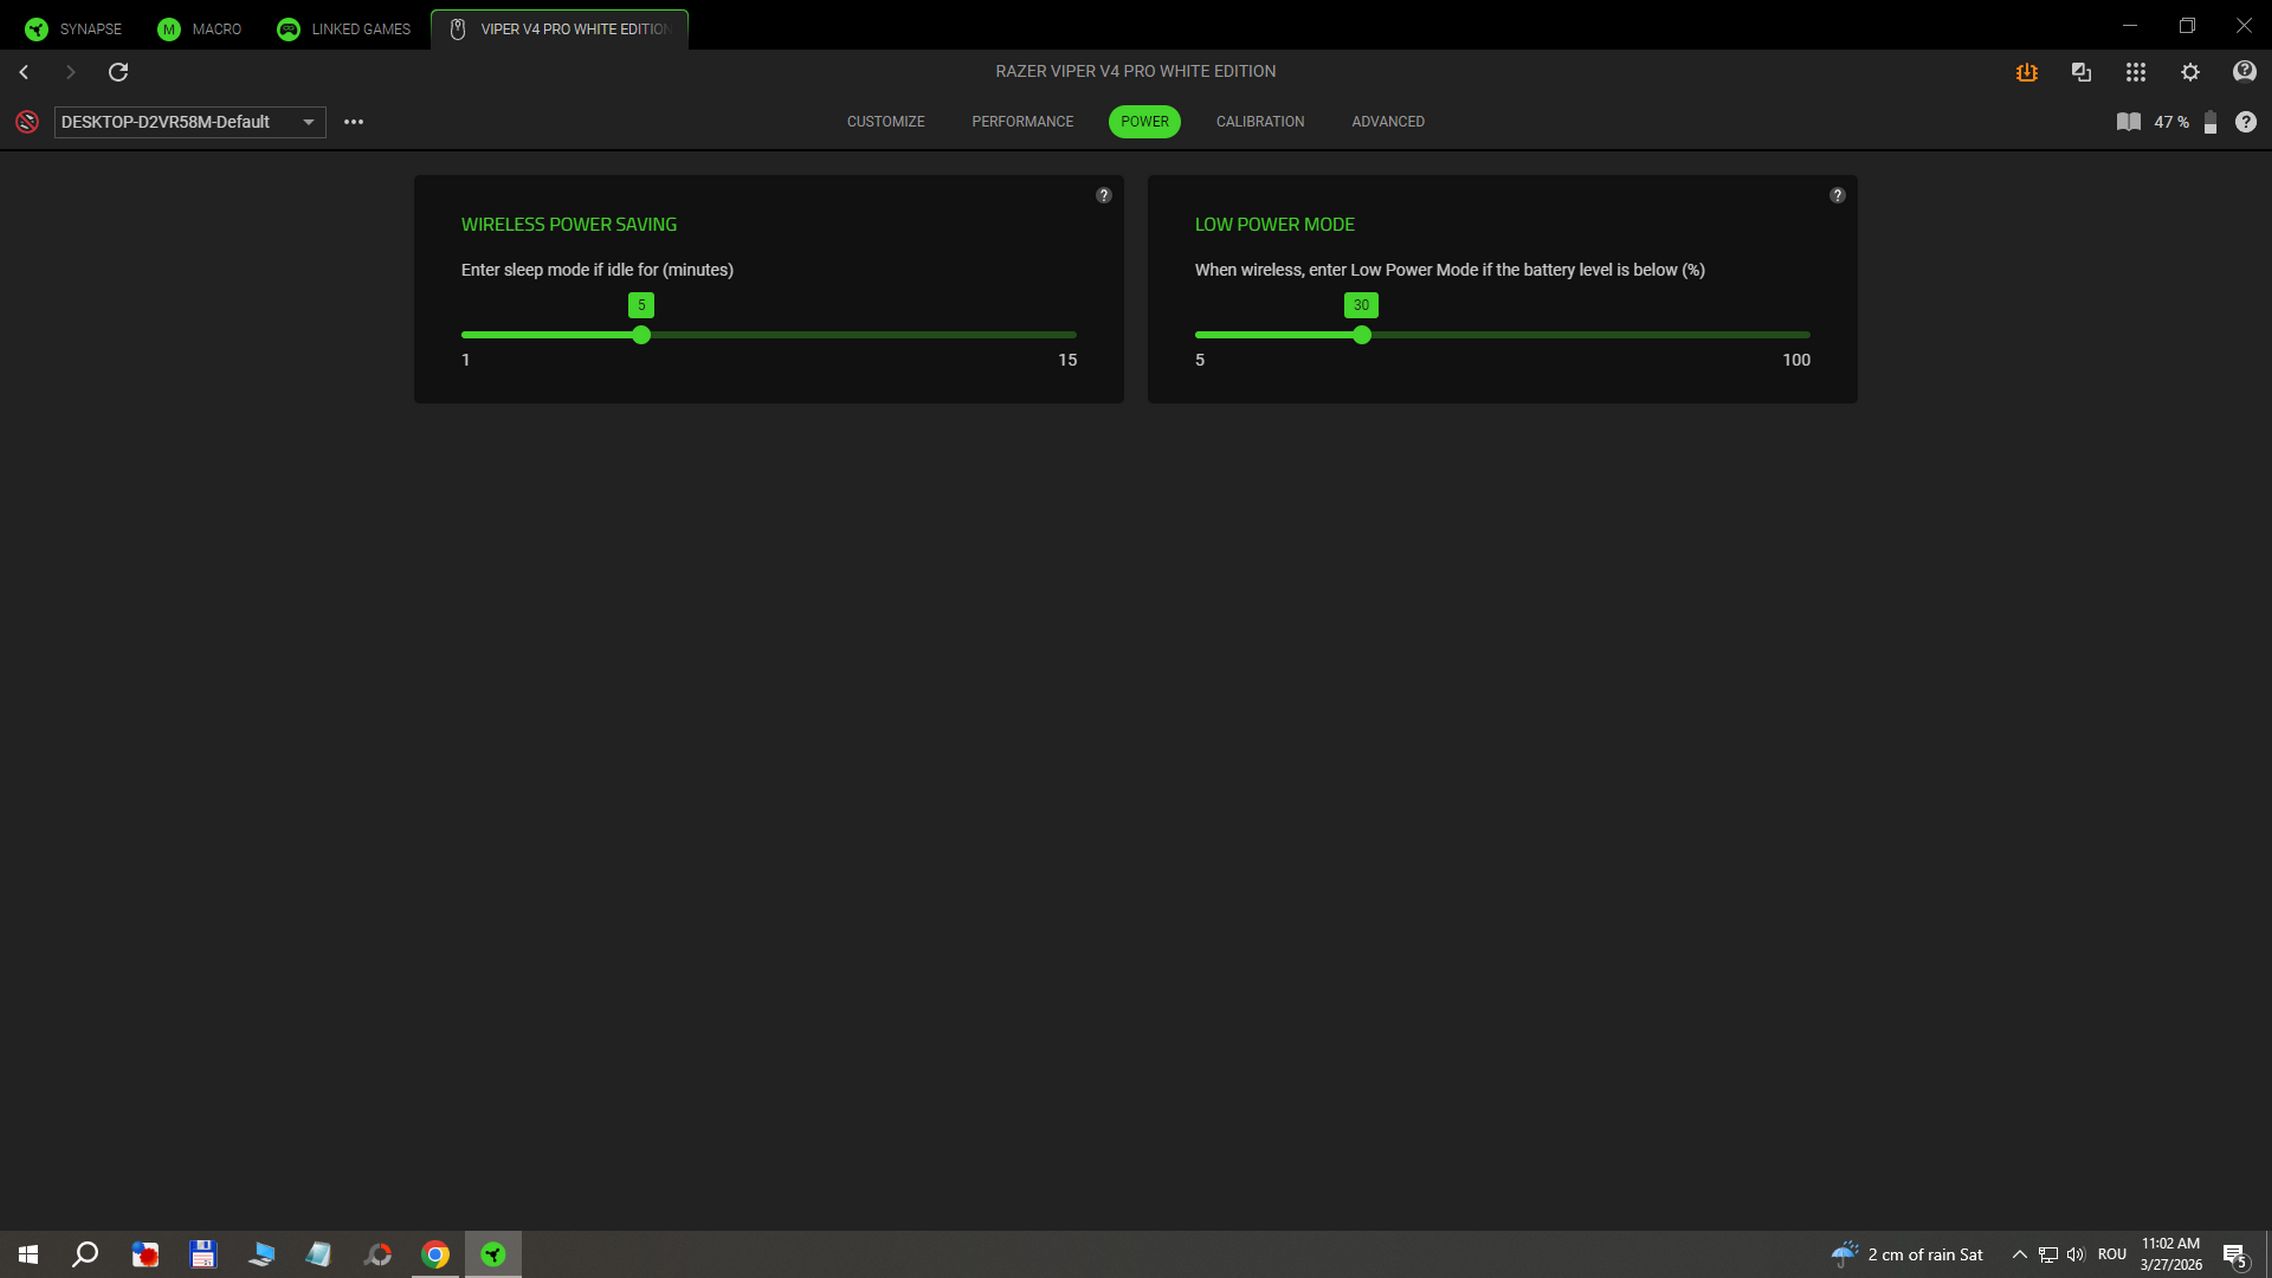Image resolution: width=2272 pixels, height=1278 pixels.
Task: Open the profile options three-dot menu
Action: (353, 122)
